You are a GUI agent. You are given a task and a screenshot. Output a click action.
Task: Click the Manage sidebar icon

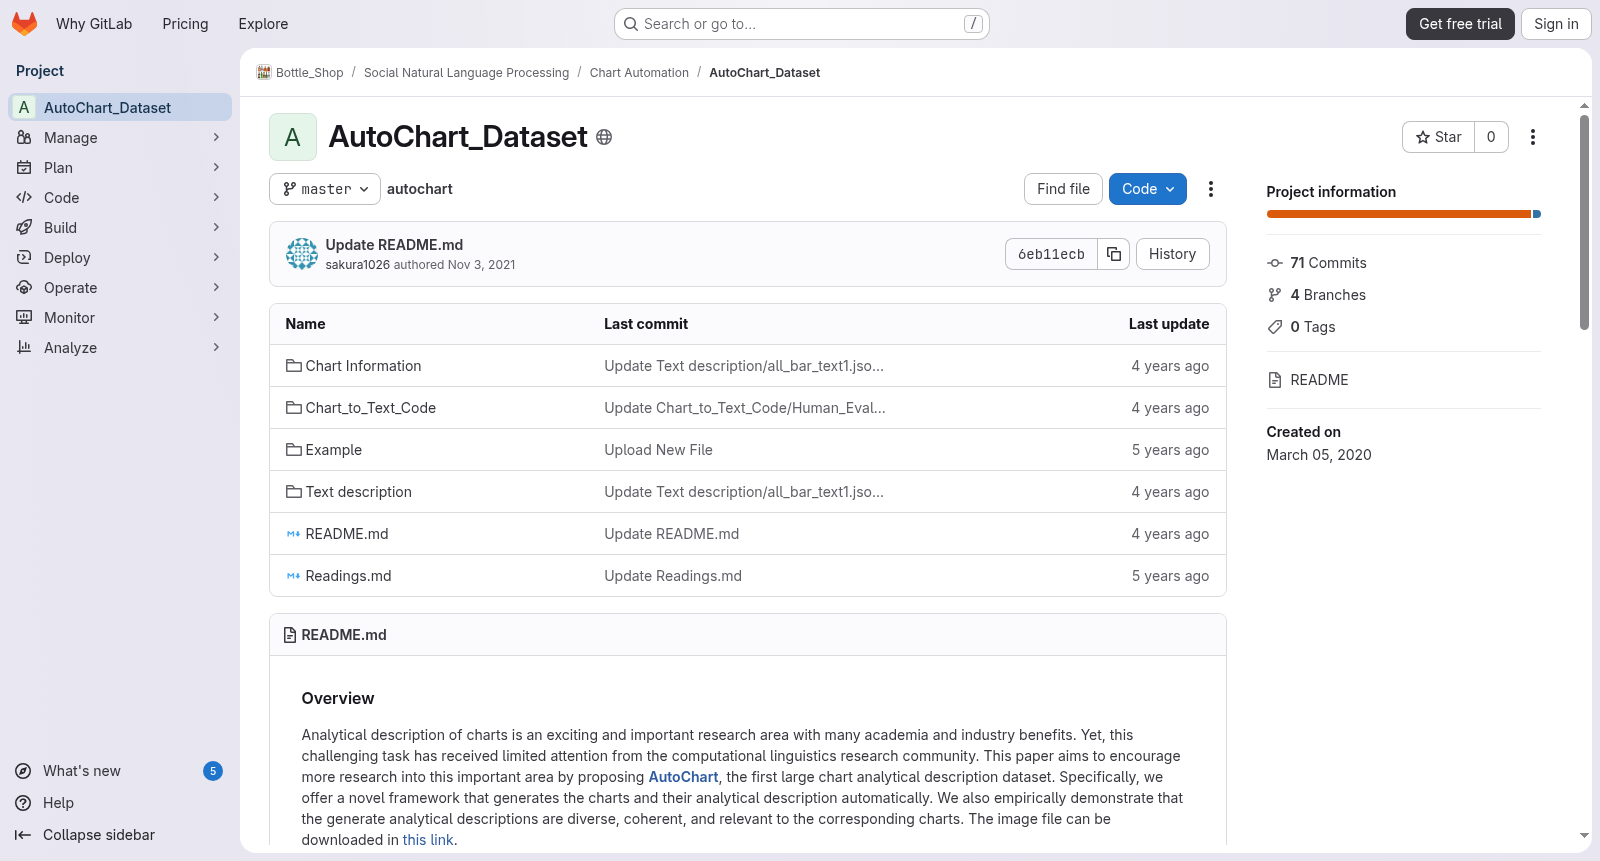(x=24, y=138)
